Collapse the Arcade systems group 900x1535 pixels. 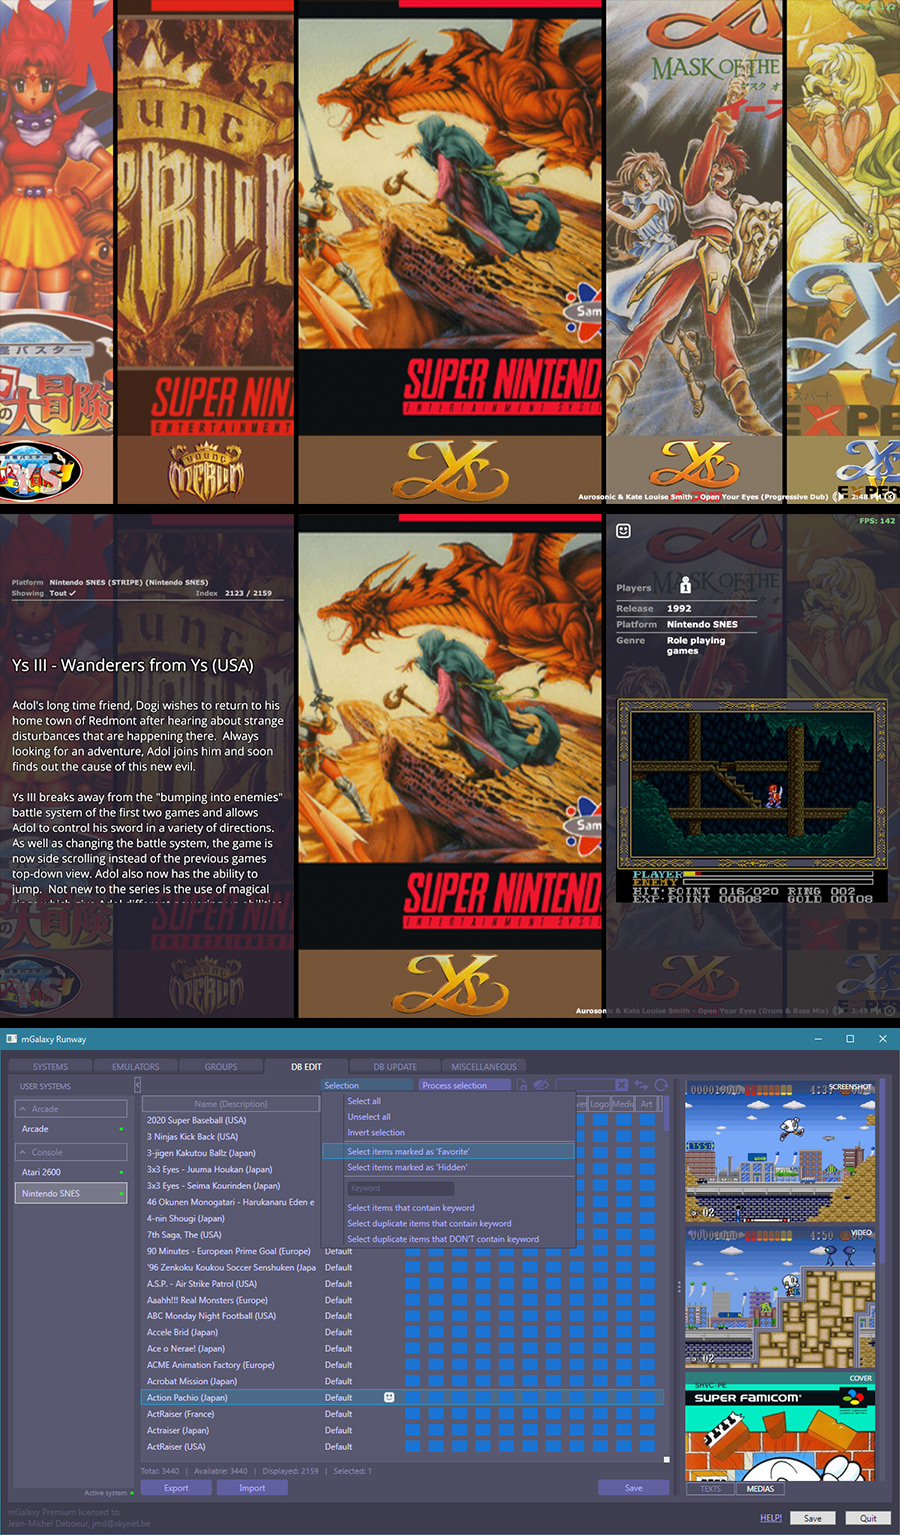pyautogui.click(x=71, y=1108)
